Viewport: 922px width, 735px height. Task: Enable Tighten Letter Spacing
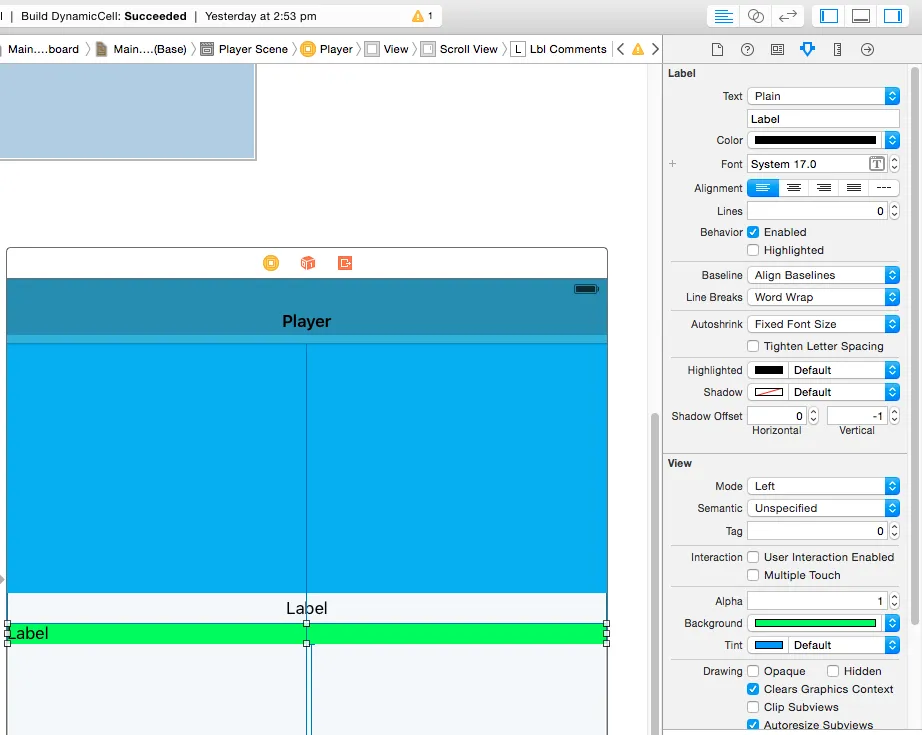(x=753, y=346)
